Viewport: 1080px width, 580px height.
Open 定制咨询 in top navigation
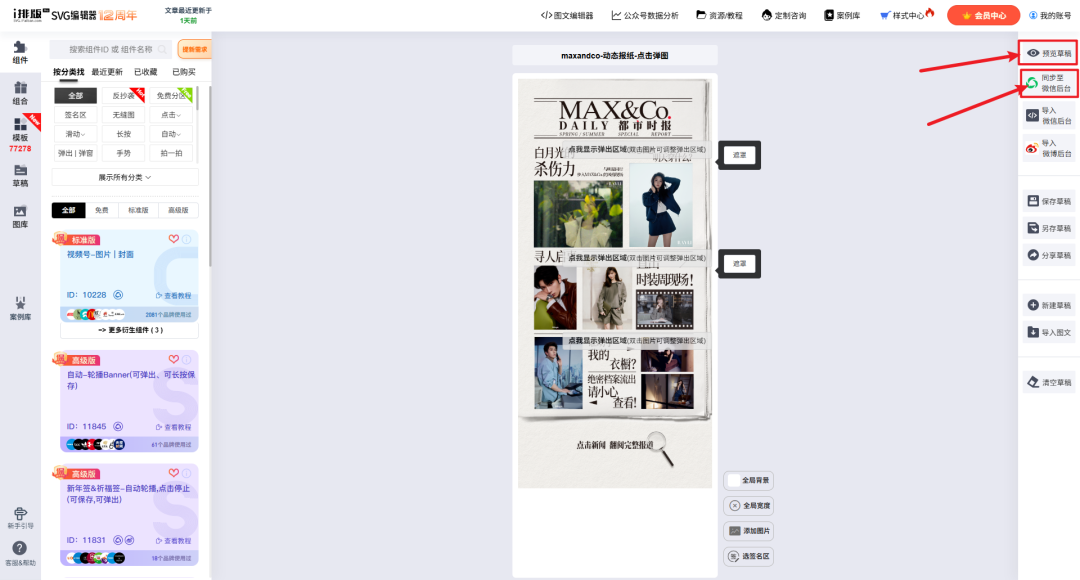pos(784,15)
